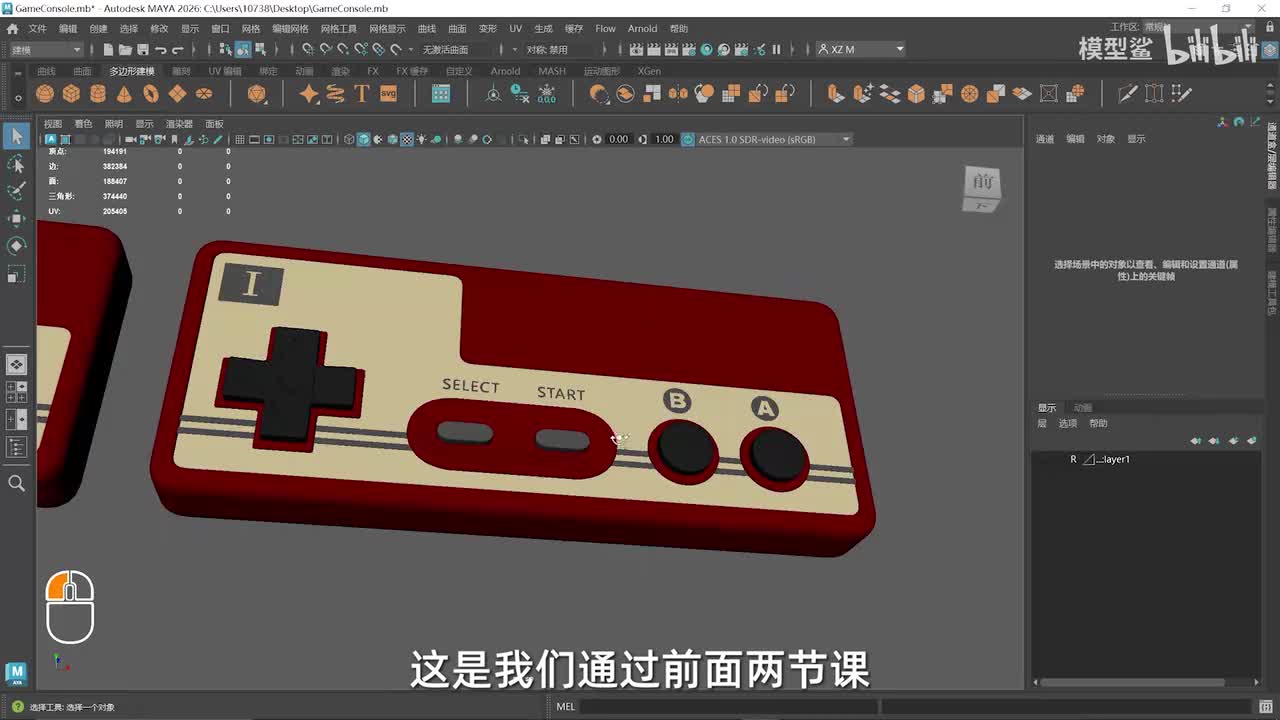Toggle textured display checker icon
This screenshot has height=720, width=1280.
(x=407, y=139)
